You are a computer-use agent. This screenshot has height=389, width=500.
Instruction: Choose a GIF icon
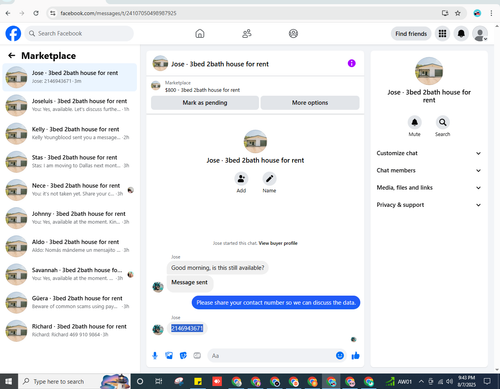(x=197, y=356)
